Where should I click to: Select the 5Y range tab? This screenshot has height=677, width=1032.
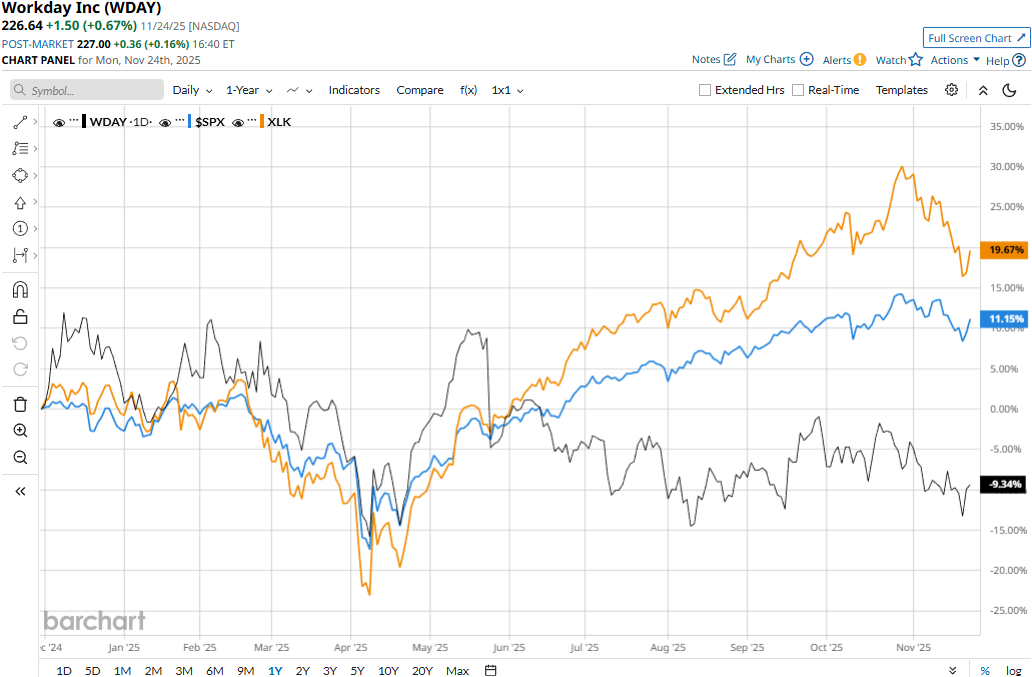357,670
